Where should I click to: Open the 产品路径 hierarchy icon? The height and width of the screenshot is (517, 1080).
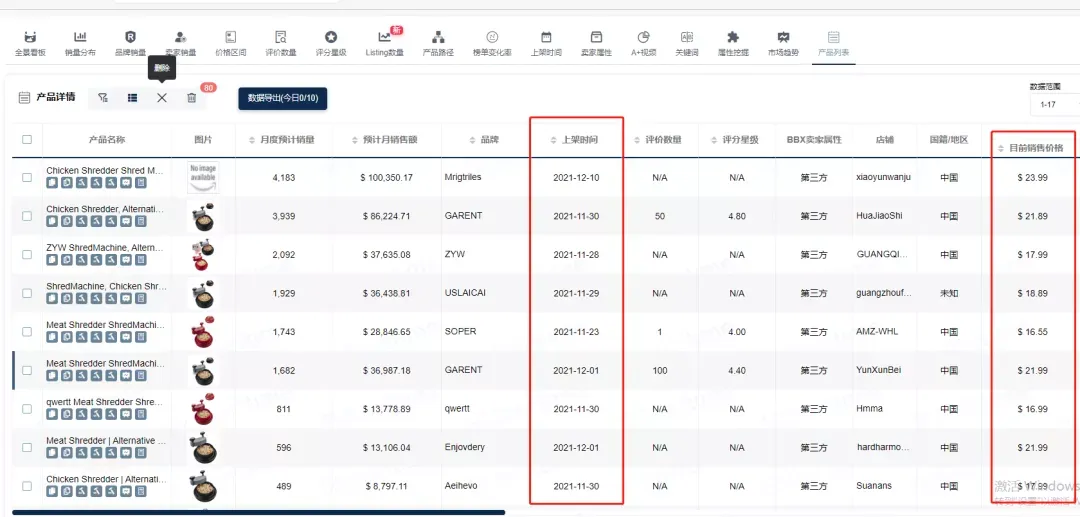(x=437, y=37)
